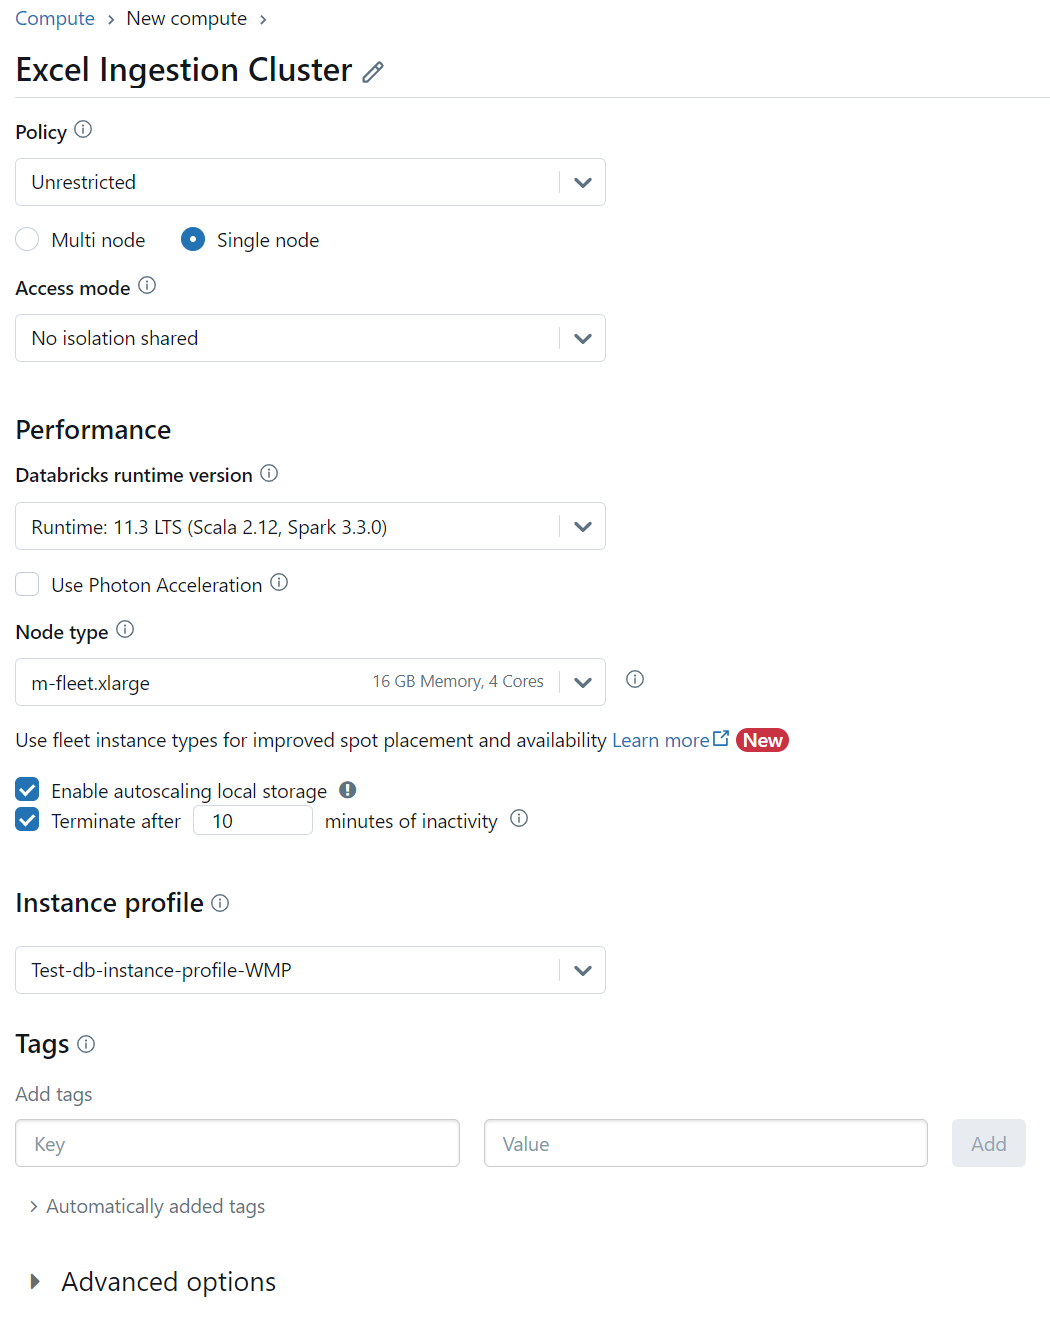Open Databricks runtime version info icon
This screenshot has width=1050, height=1328.
(x=269, y=473)
